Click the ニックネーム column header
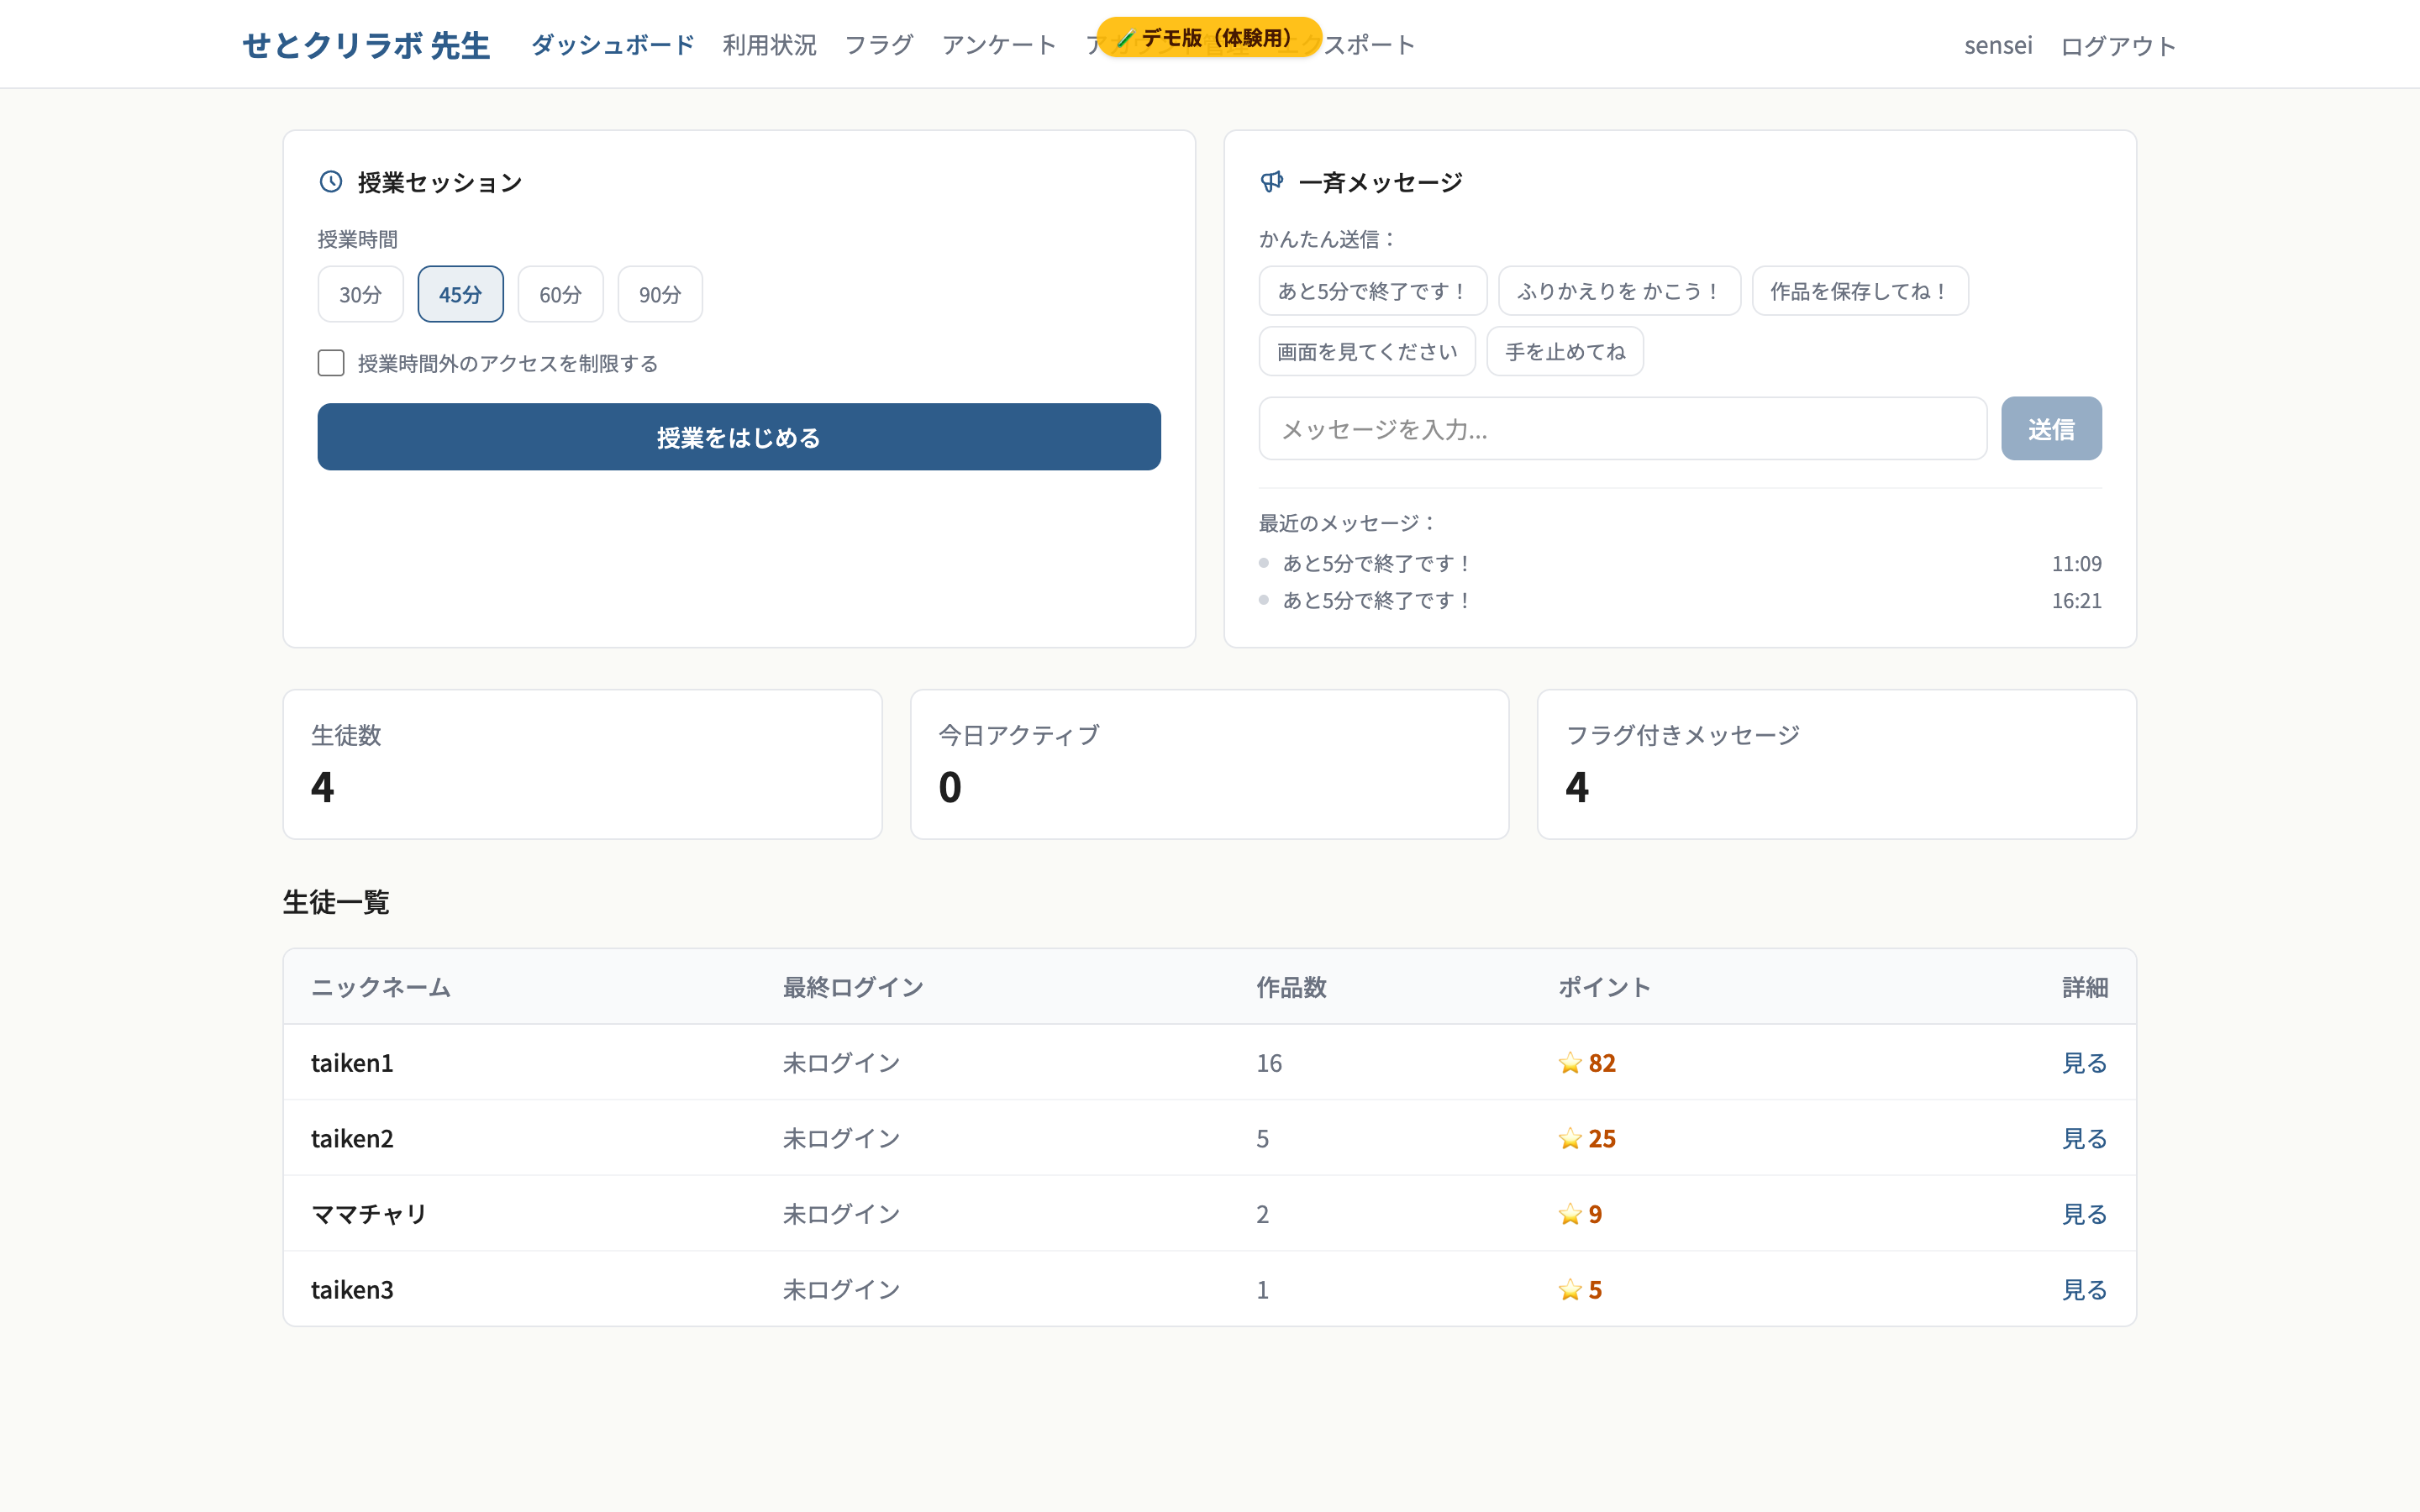Viewport: 2420px width, 1512px height. click(381, 987)
